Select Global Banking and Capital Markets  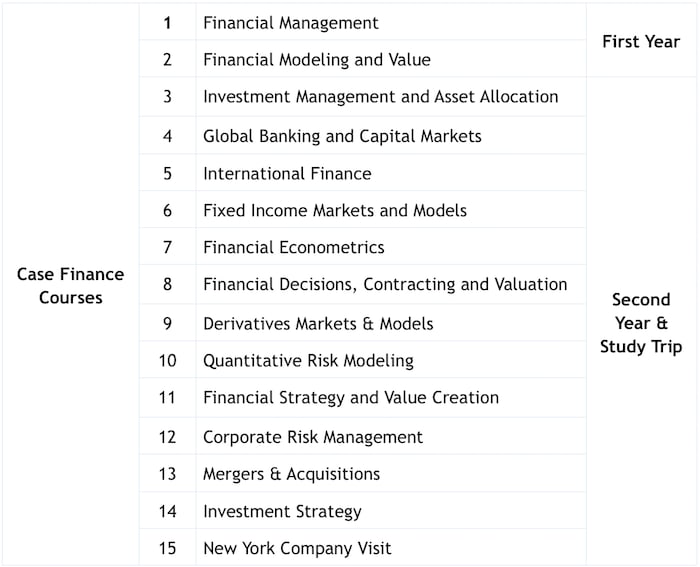(342, 136)
